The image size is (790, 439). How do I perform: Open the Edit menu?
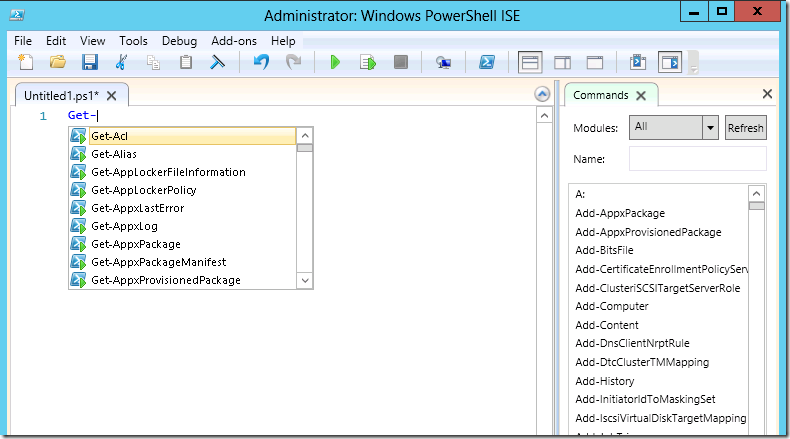click(x=56, y=41)
